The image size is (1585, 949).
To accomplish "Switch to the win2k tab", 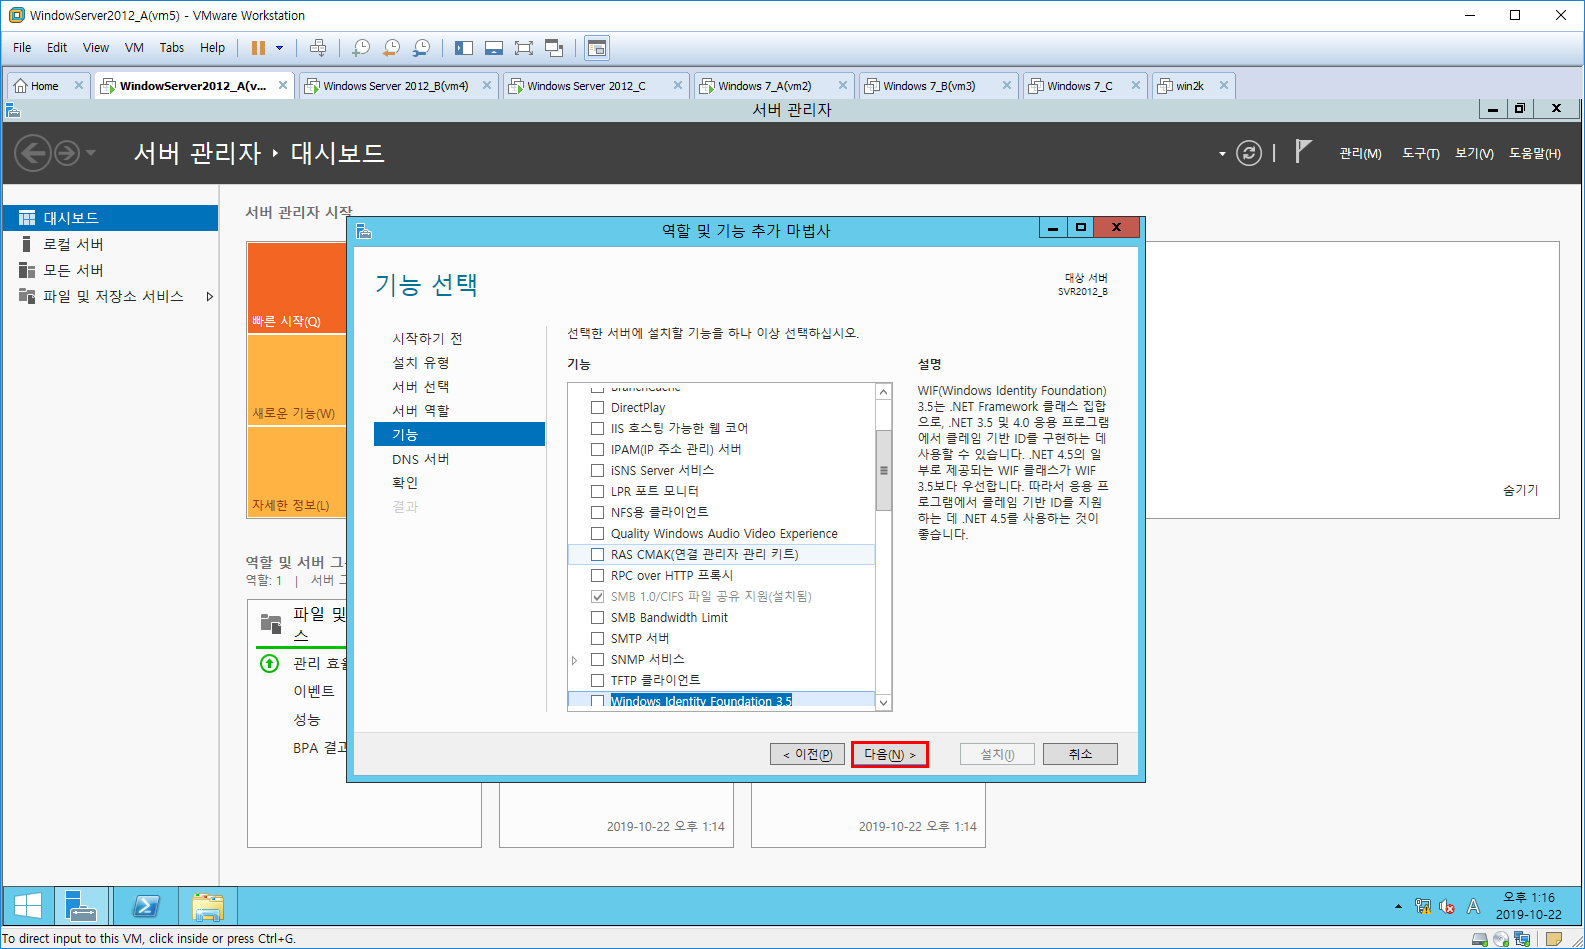I will click(1189, 86).
